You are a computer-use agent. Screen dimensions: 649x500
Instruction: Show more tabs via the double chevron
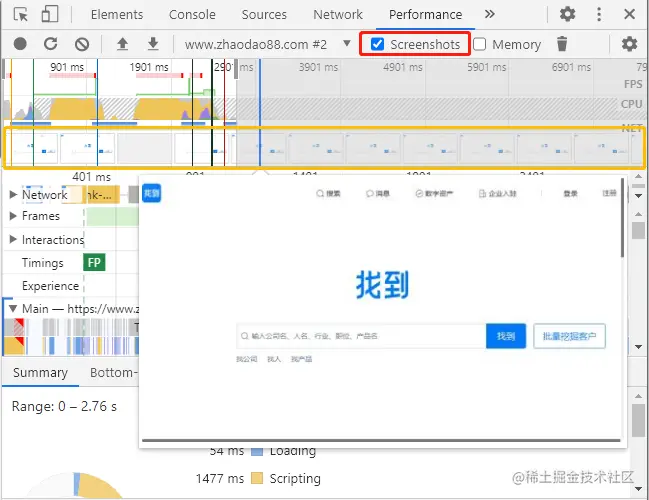[x=489, y=14]
